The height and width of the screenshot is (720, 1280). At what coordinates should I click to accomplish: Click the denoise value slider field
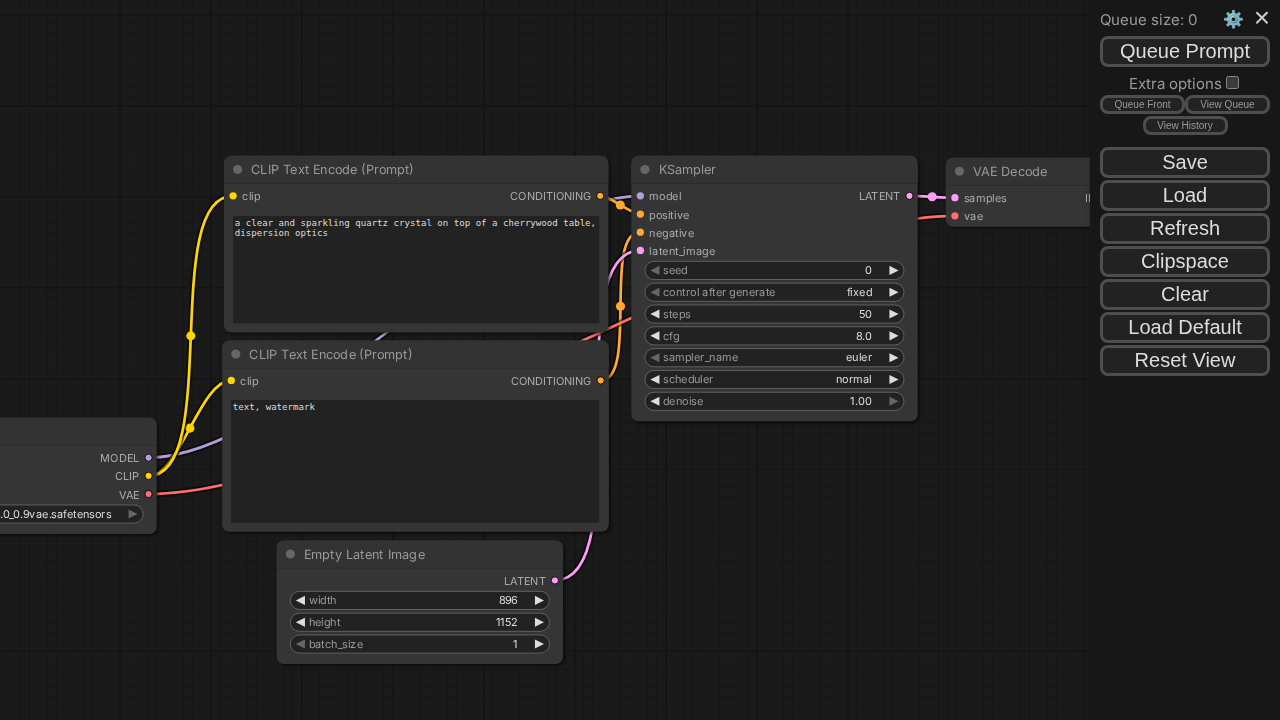coord(774,401)
